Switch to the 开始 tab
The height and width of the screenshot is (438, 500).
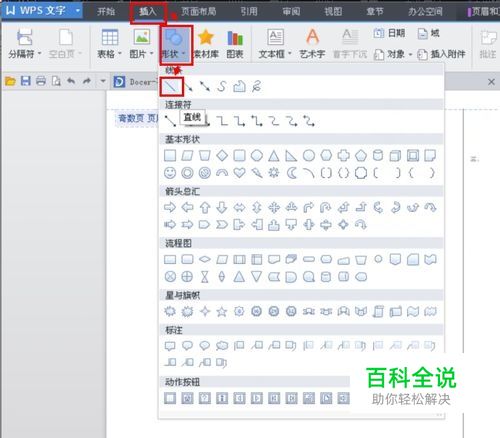pos(106,11)
